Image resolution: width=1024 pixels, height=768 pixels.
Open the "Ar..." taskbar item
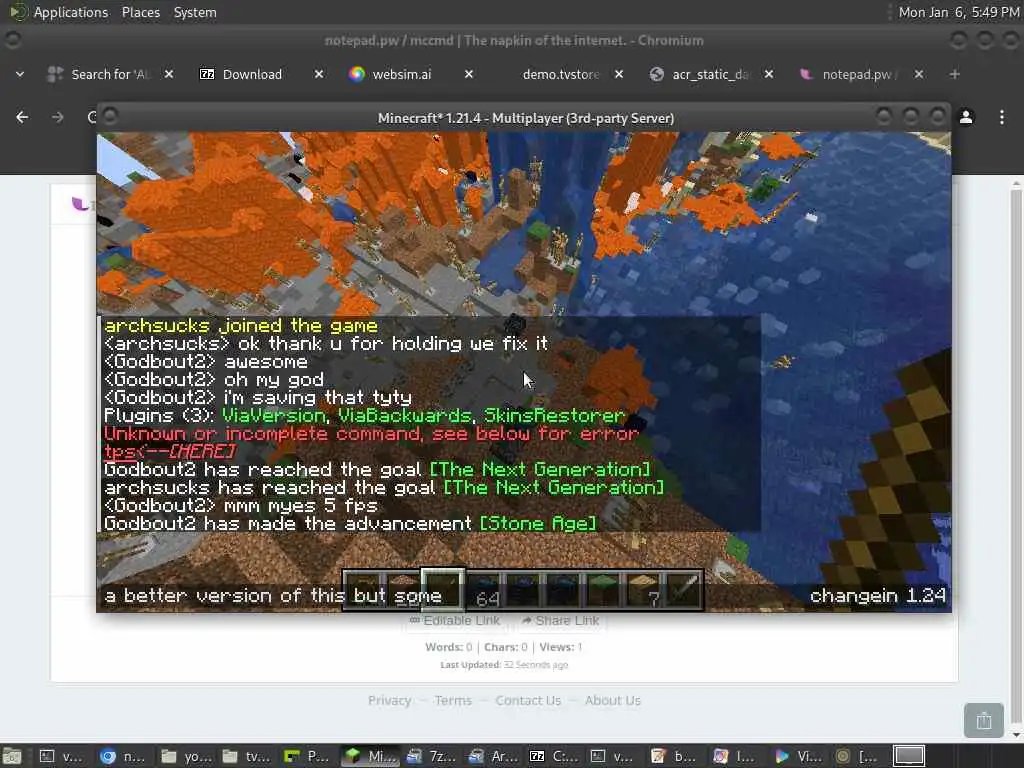pos(492,756)
